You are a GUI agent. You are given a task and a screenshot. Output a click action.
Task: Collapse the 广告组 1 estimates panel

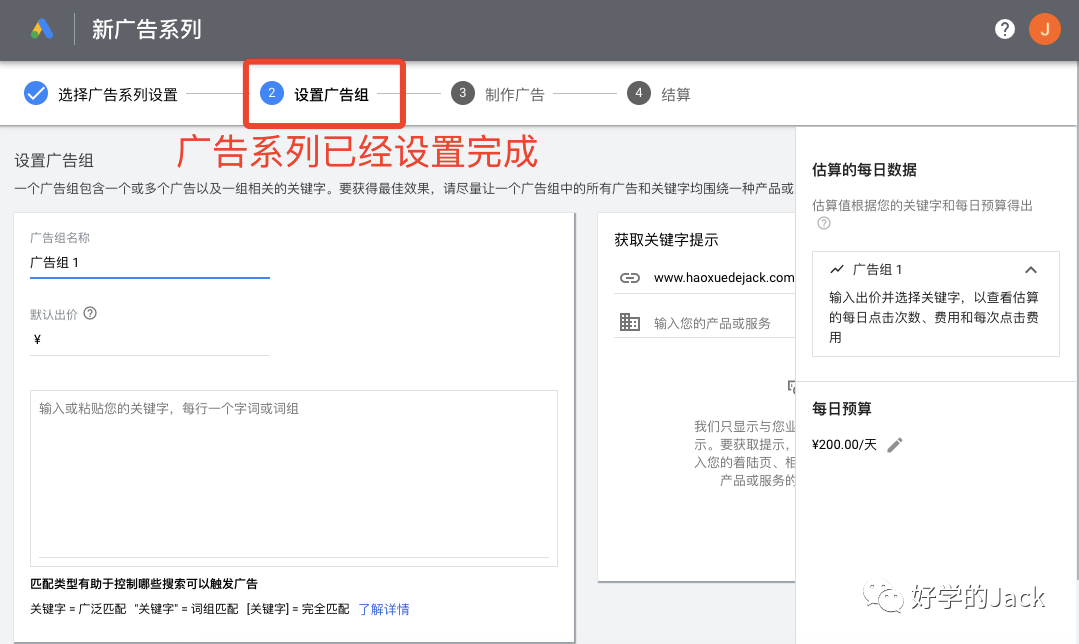[x=1030, y=269]
